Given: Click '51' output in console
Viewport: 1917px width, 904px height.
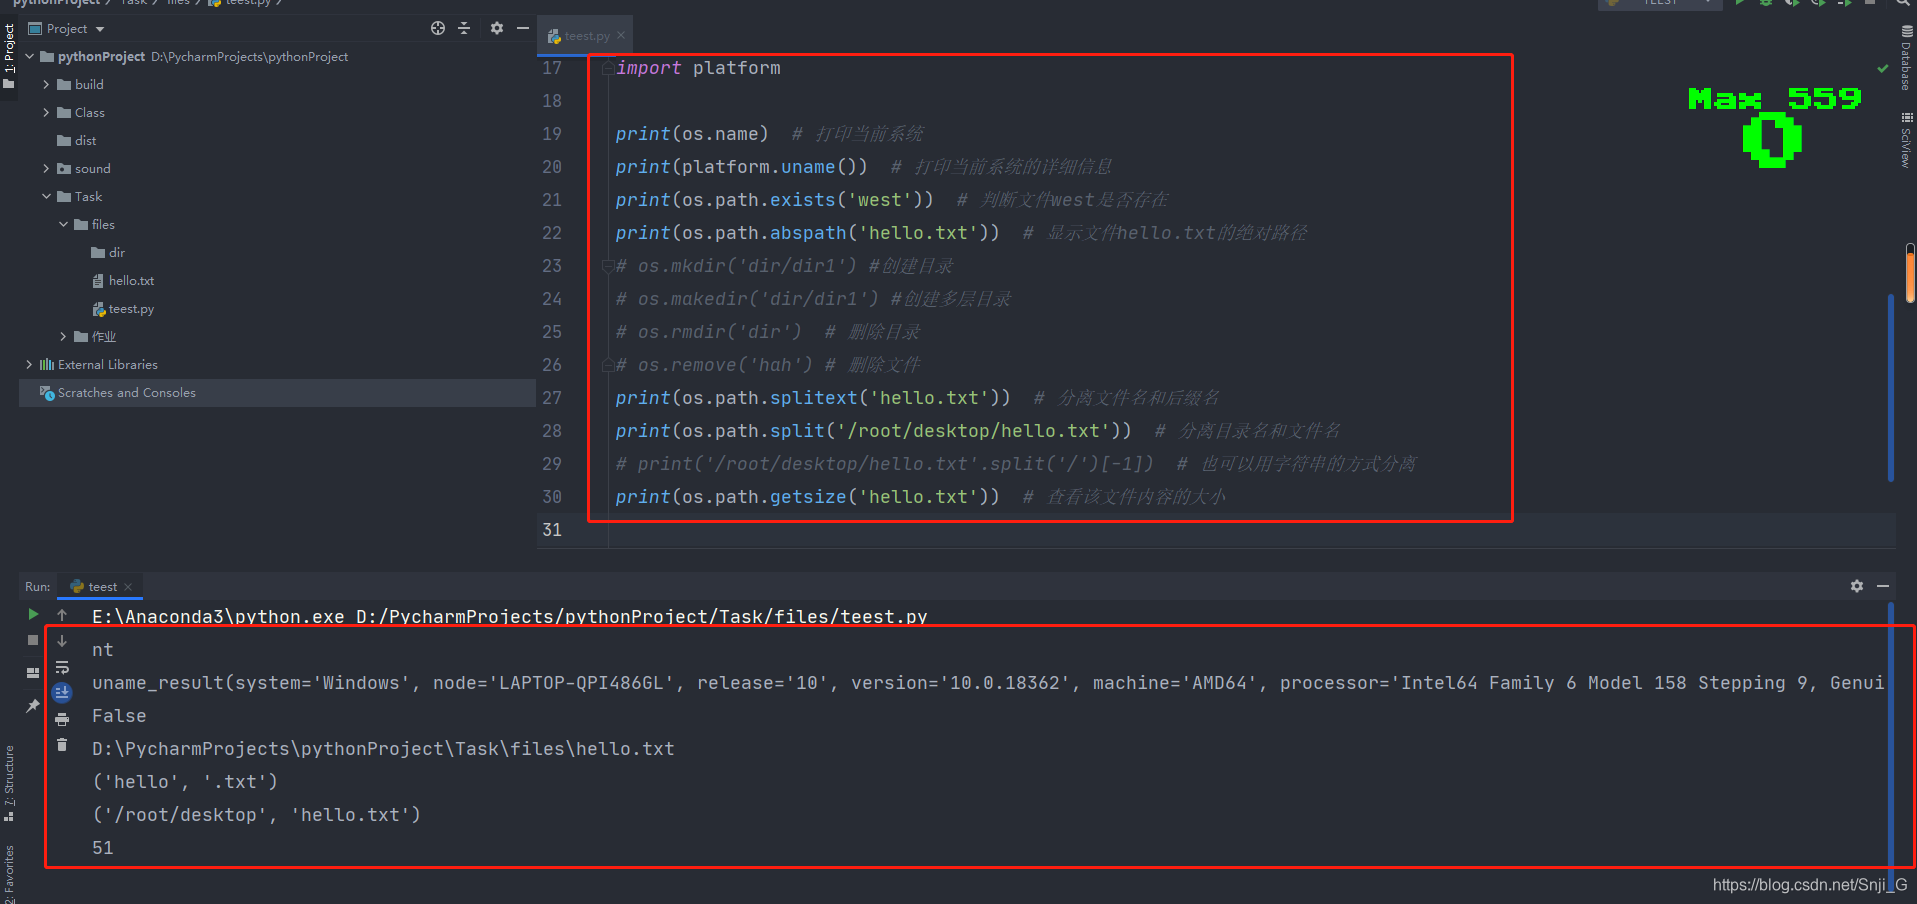Looking at the screenshot, I should tap(103, 848).
